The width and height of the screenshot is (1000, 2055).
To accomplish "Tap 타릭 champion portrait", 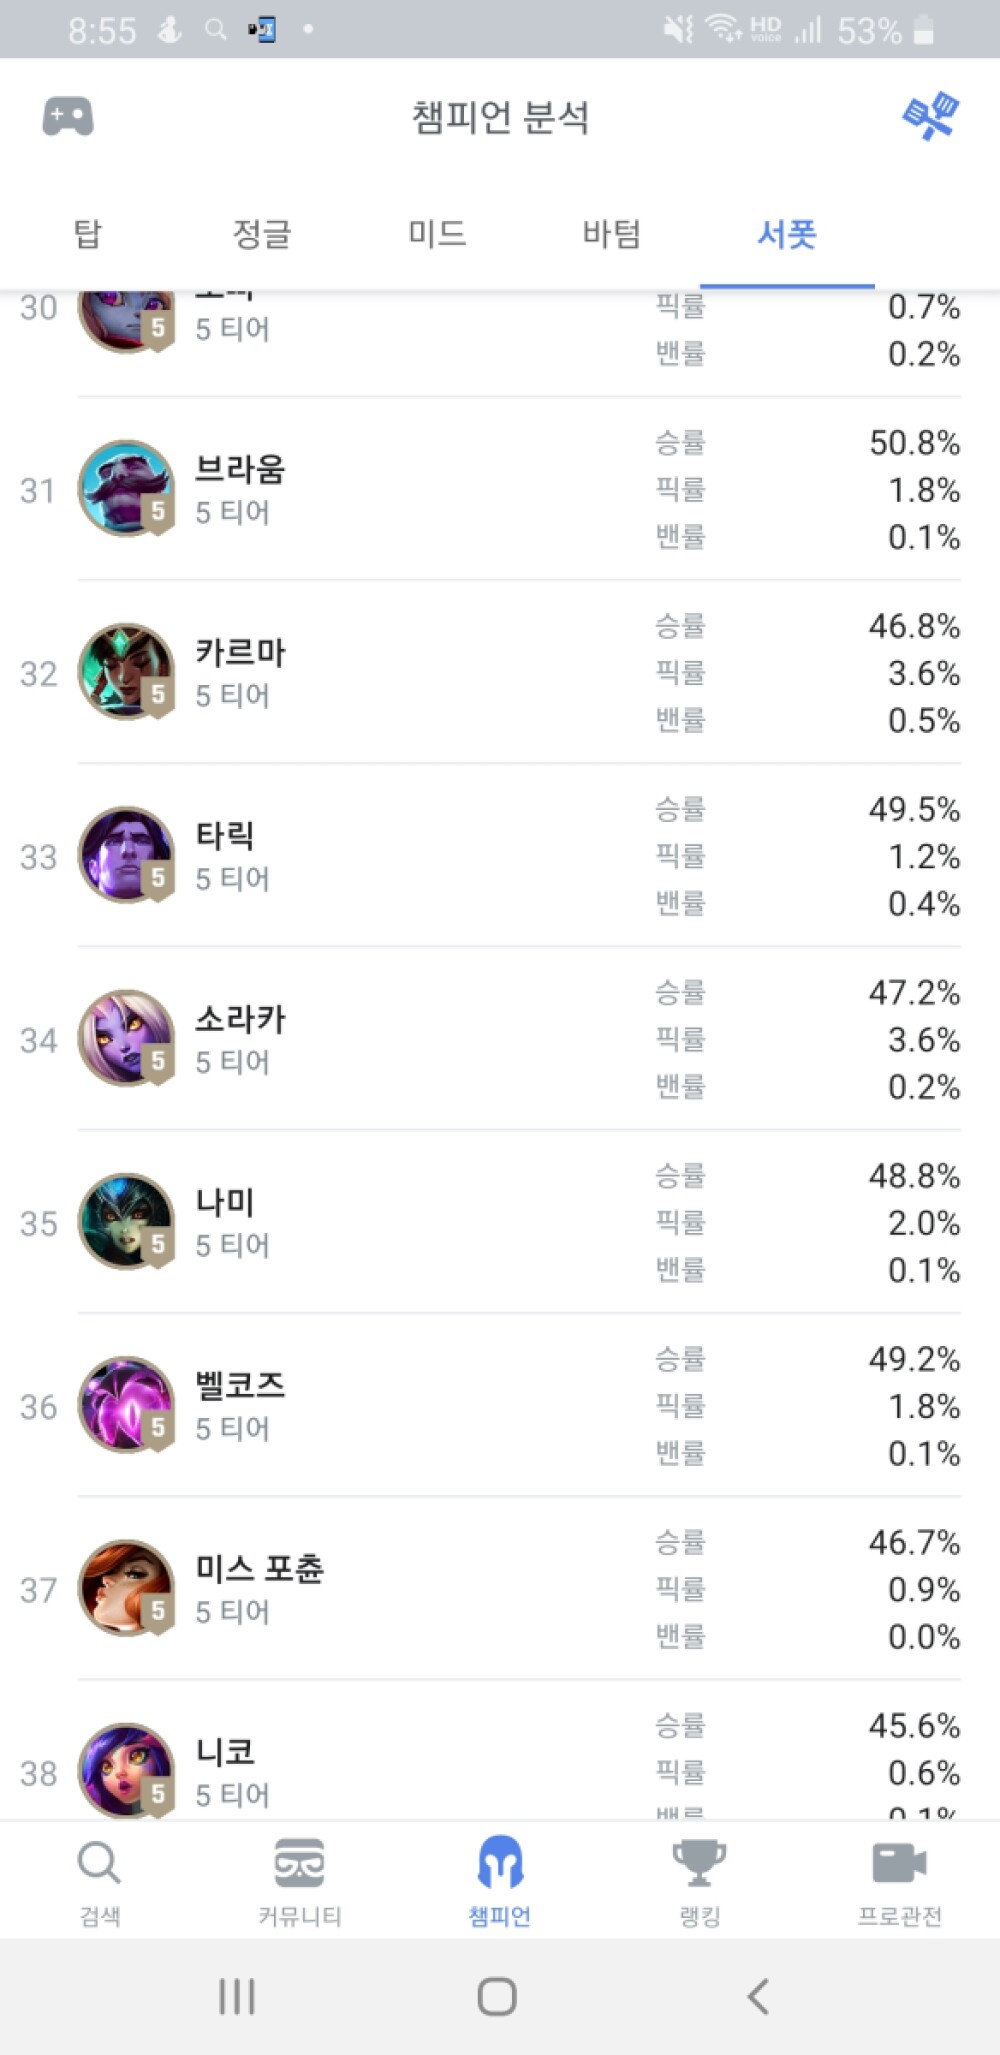I will click(x=126, y=855).
